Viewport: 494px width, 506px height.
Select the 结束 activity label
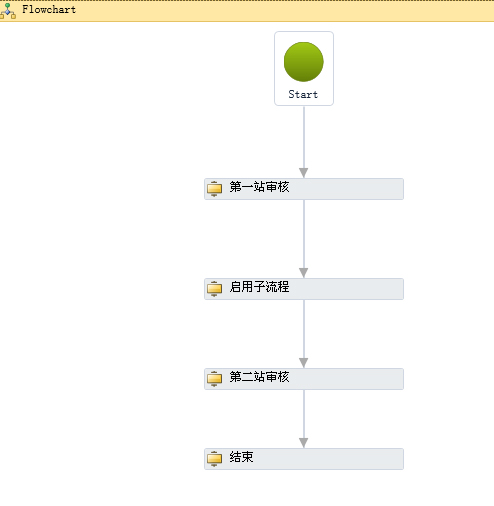241,457
